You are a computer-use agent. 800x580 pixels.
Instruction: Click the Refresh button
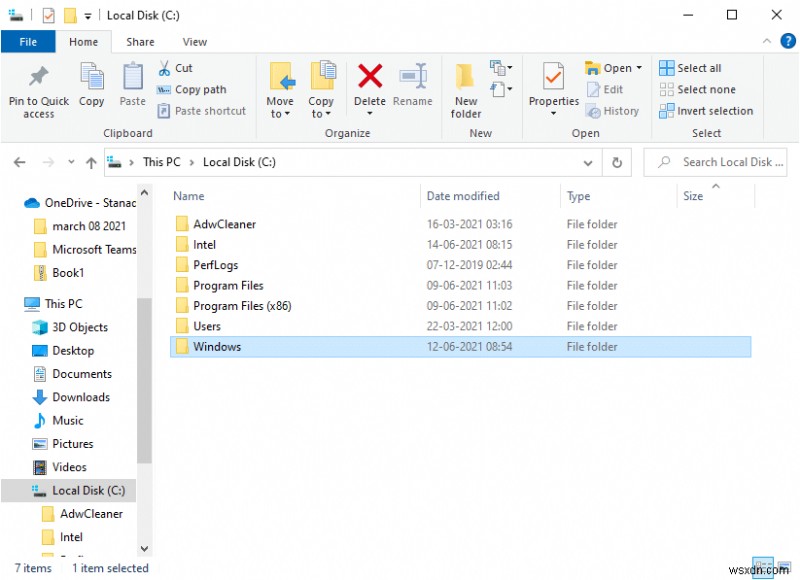pyautogui.click(x=617, y=163)
